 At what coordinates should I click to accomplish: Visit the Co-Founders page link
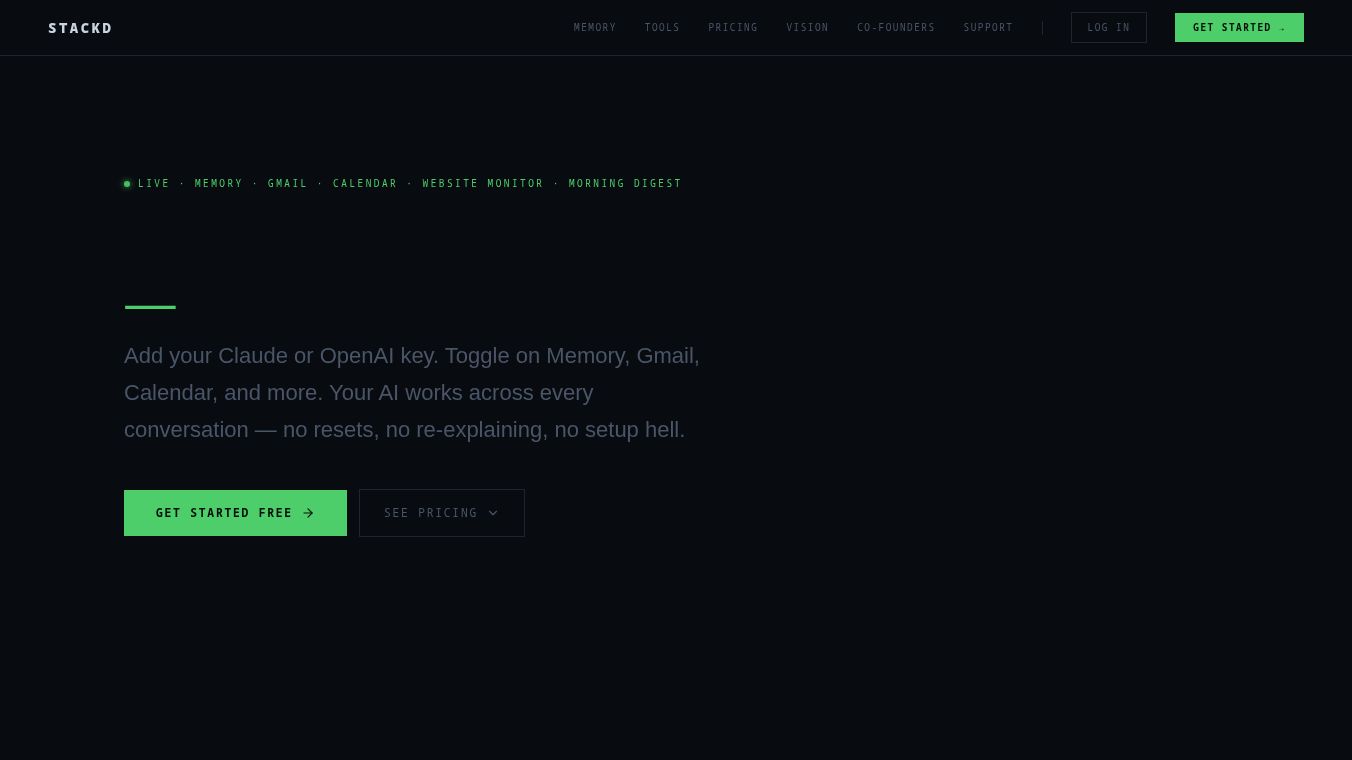pyautogui.click(x=896, y=28)
